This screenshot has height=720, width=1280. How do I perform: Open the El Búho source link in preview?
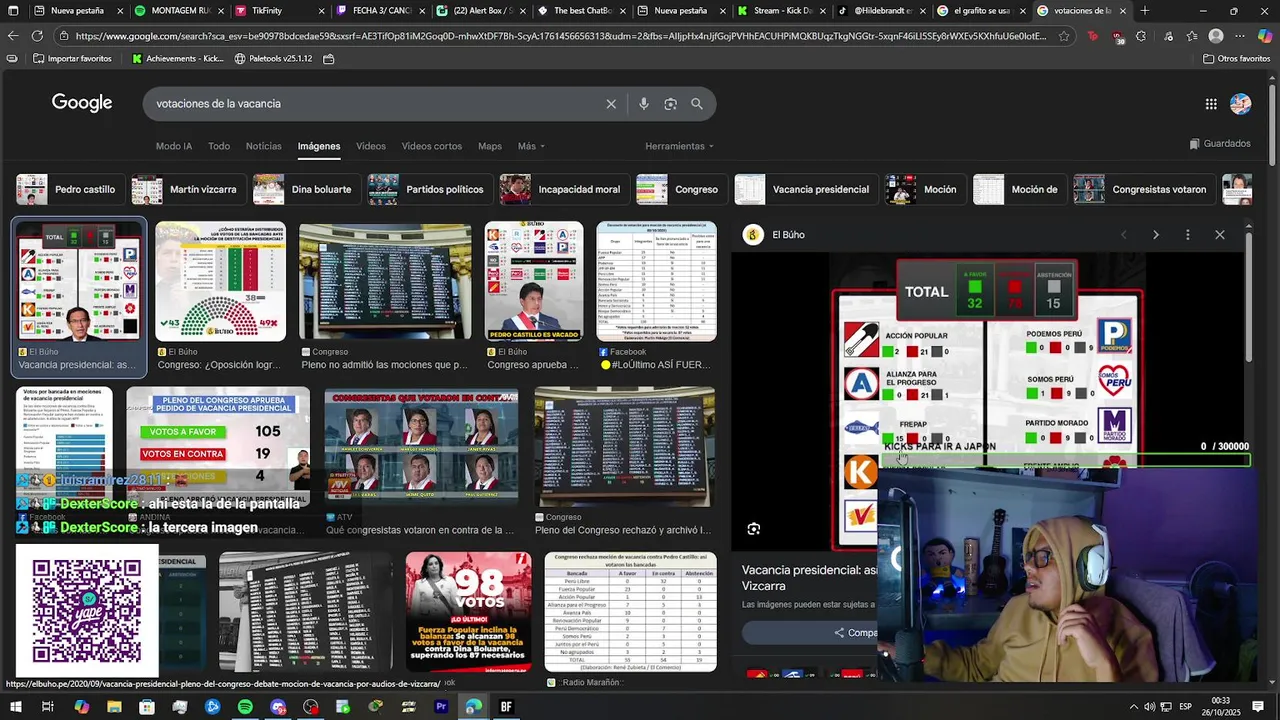click(775, 235)
